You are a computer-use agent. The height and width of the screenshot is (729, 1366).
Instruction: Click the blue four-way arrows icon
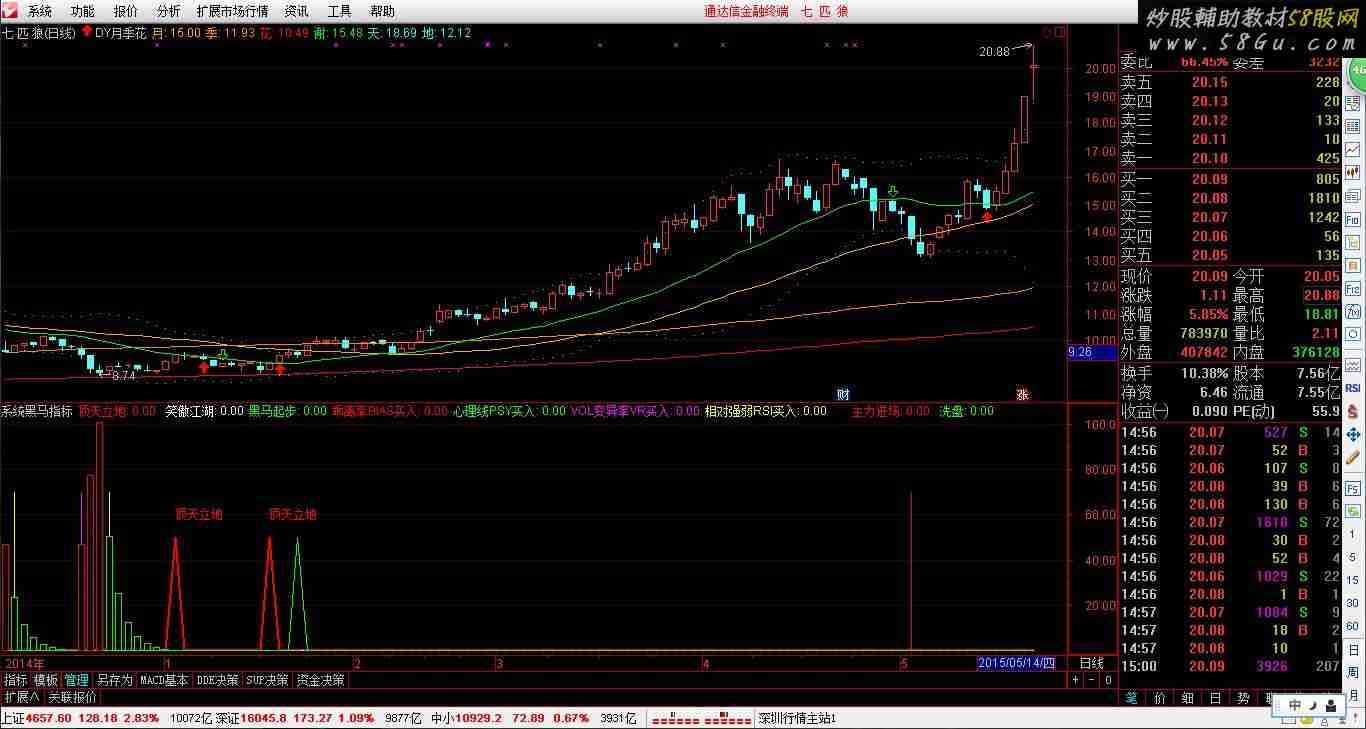tap(1353, 435)
